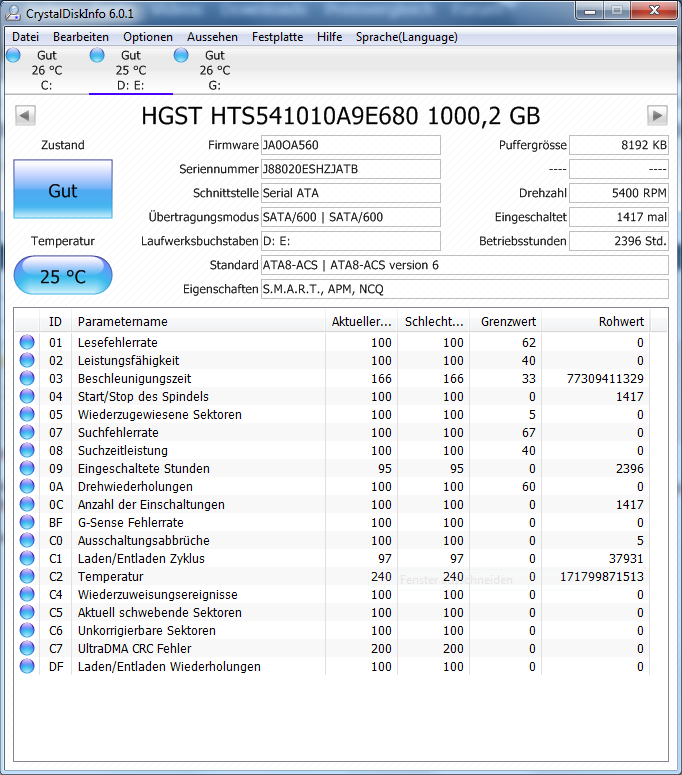Viewport: 682px width, 775px height.
Task: Click status orb of G-Sense Fehlerrate
Action: (27, 522)
